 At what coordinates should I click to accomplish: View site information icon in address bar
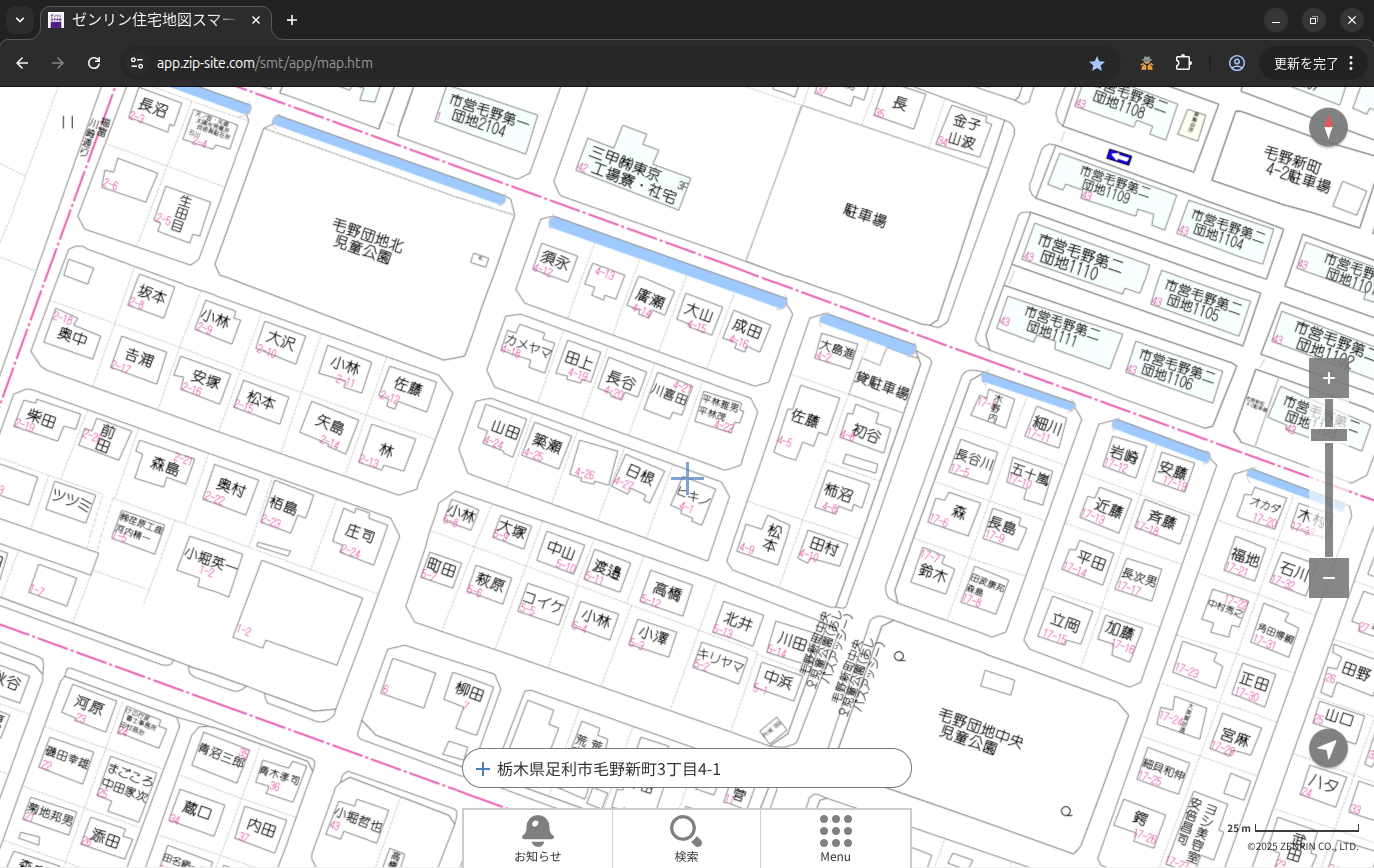pyautogui.click(x=137, y=63)
